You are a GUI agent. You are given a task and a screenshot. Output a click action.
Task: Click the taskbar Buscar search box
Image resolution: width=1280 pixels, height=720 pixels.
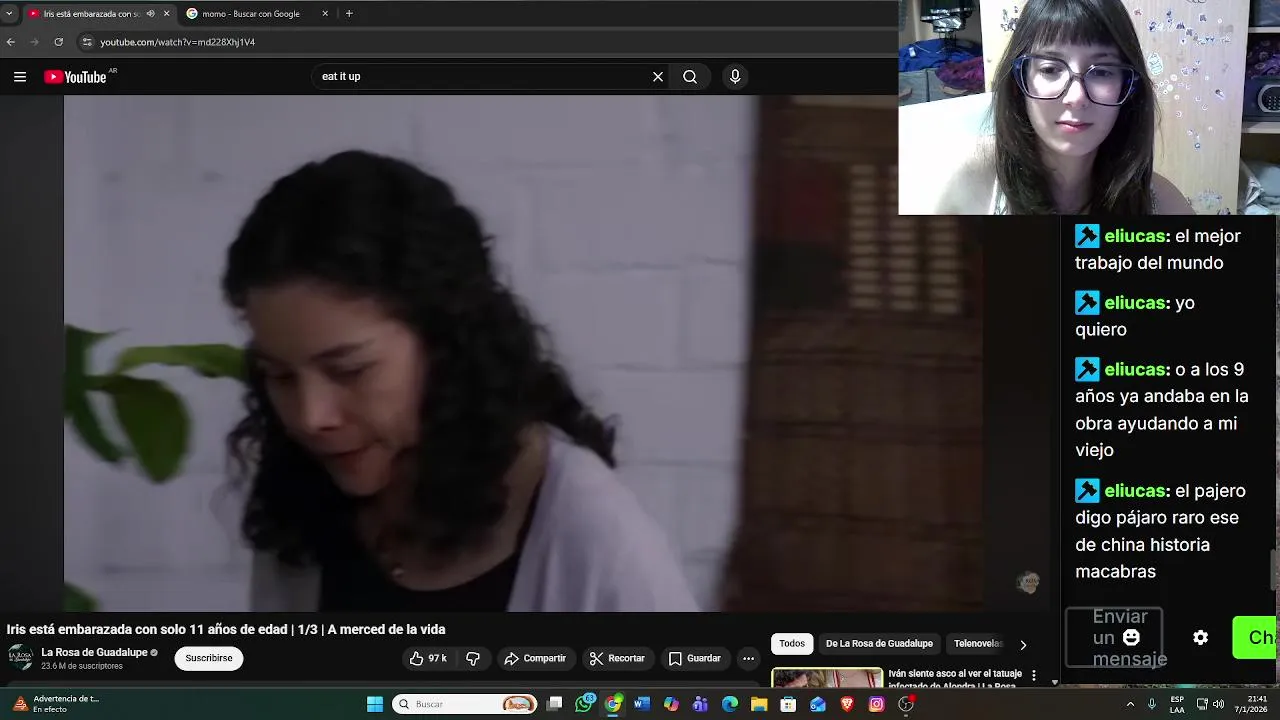pos(465,704)
